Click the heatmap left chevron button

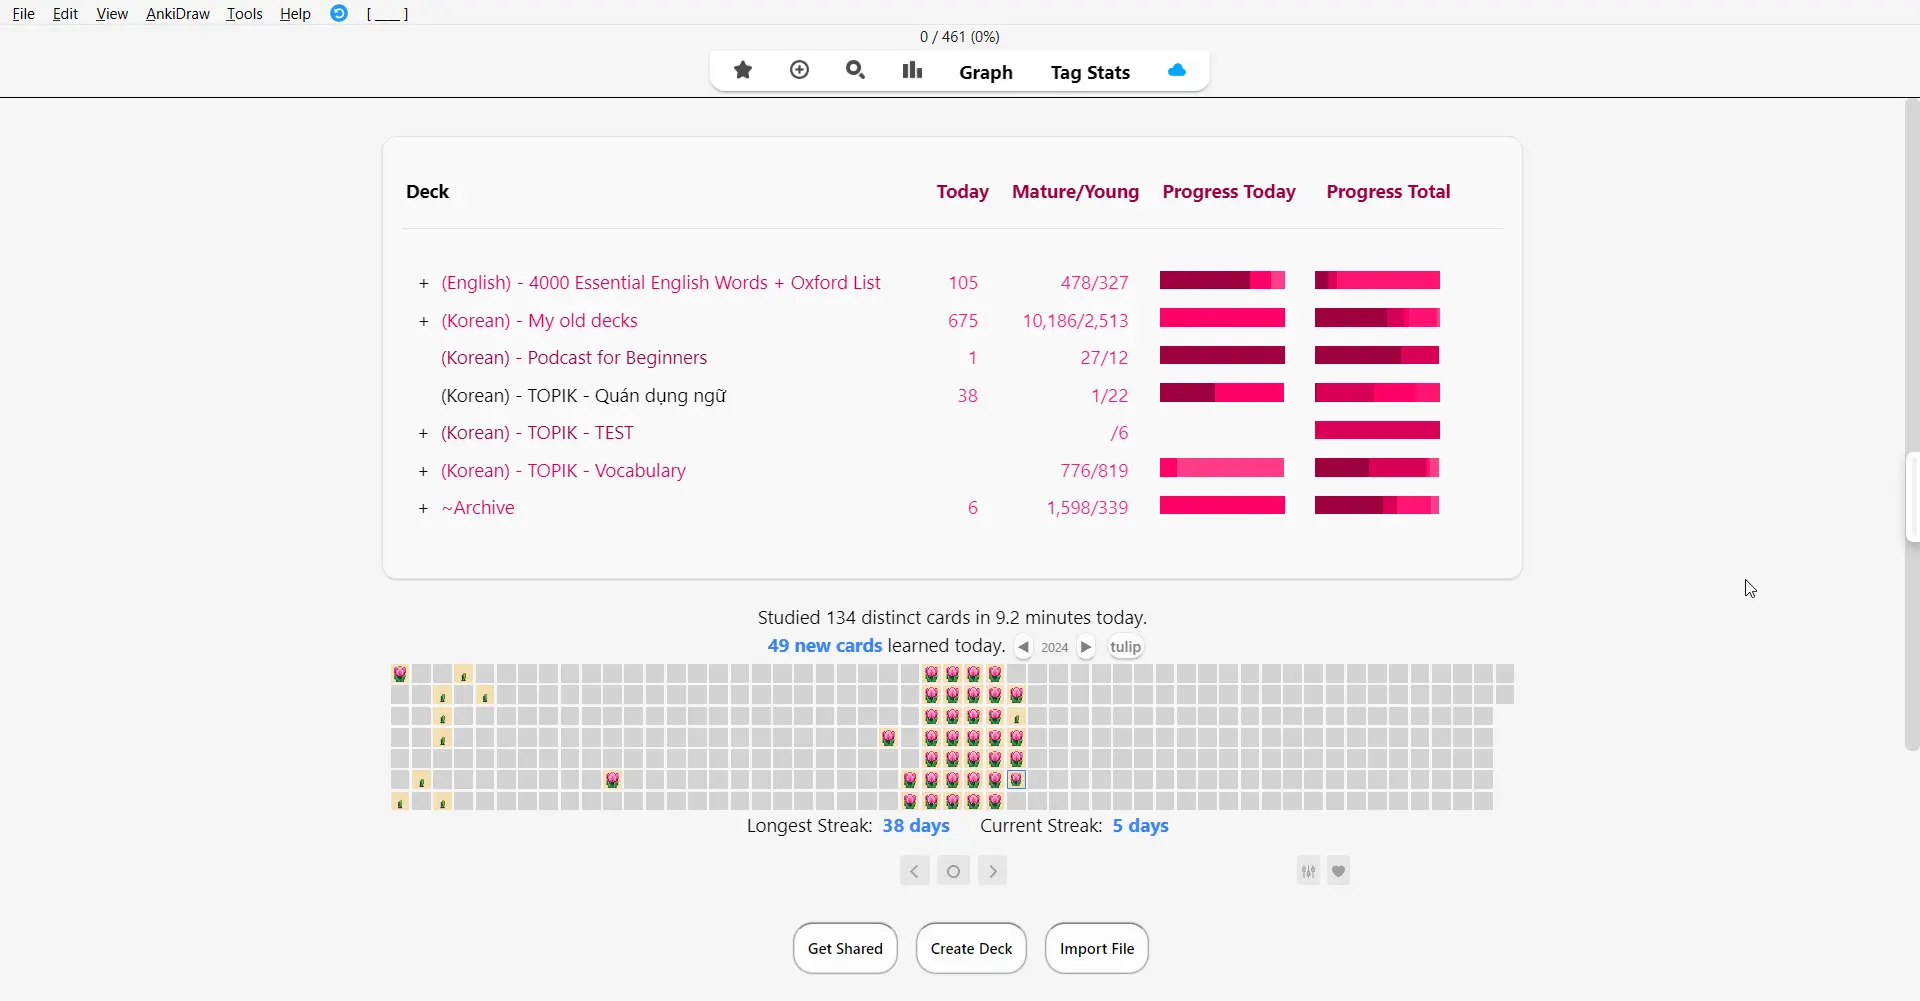[x=914, y=871]
